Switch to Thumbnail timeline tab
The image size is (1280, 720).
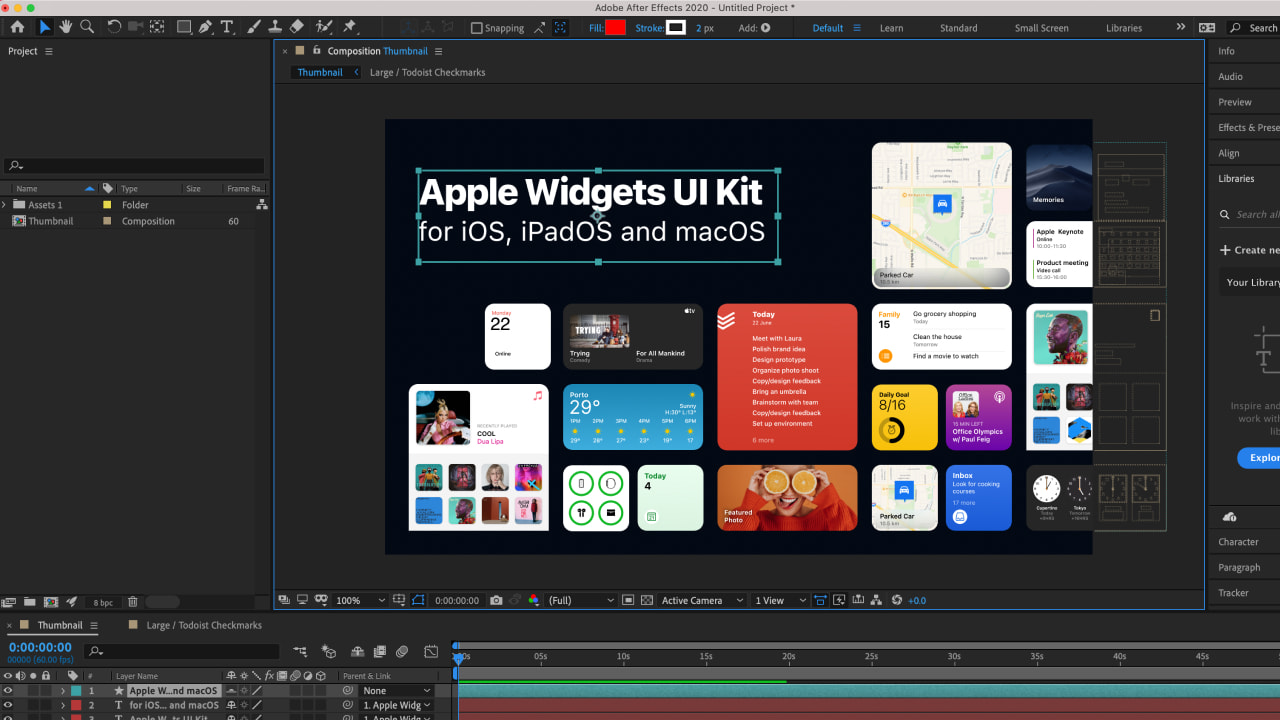click(x=60, y=625)
